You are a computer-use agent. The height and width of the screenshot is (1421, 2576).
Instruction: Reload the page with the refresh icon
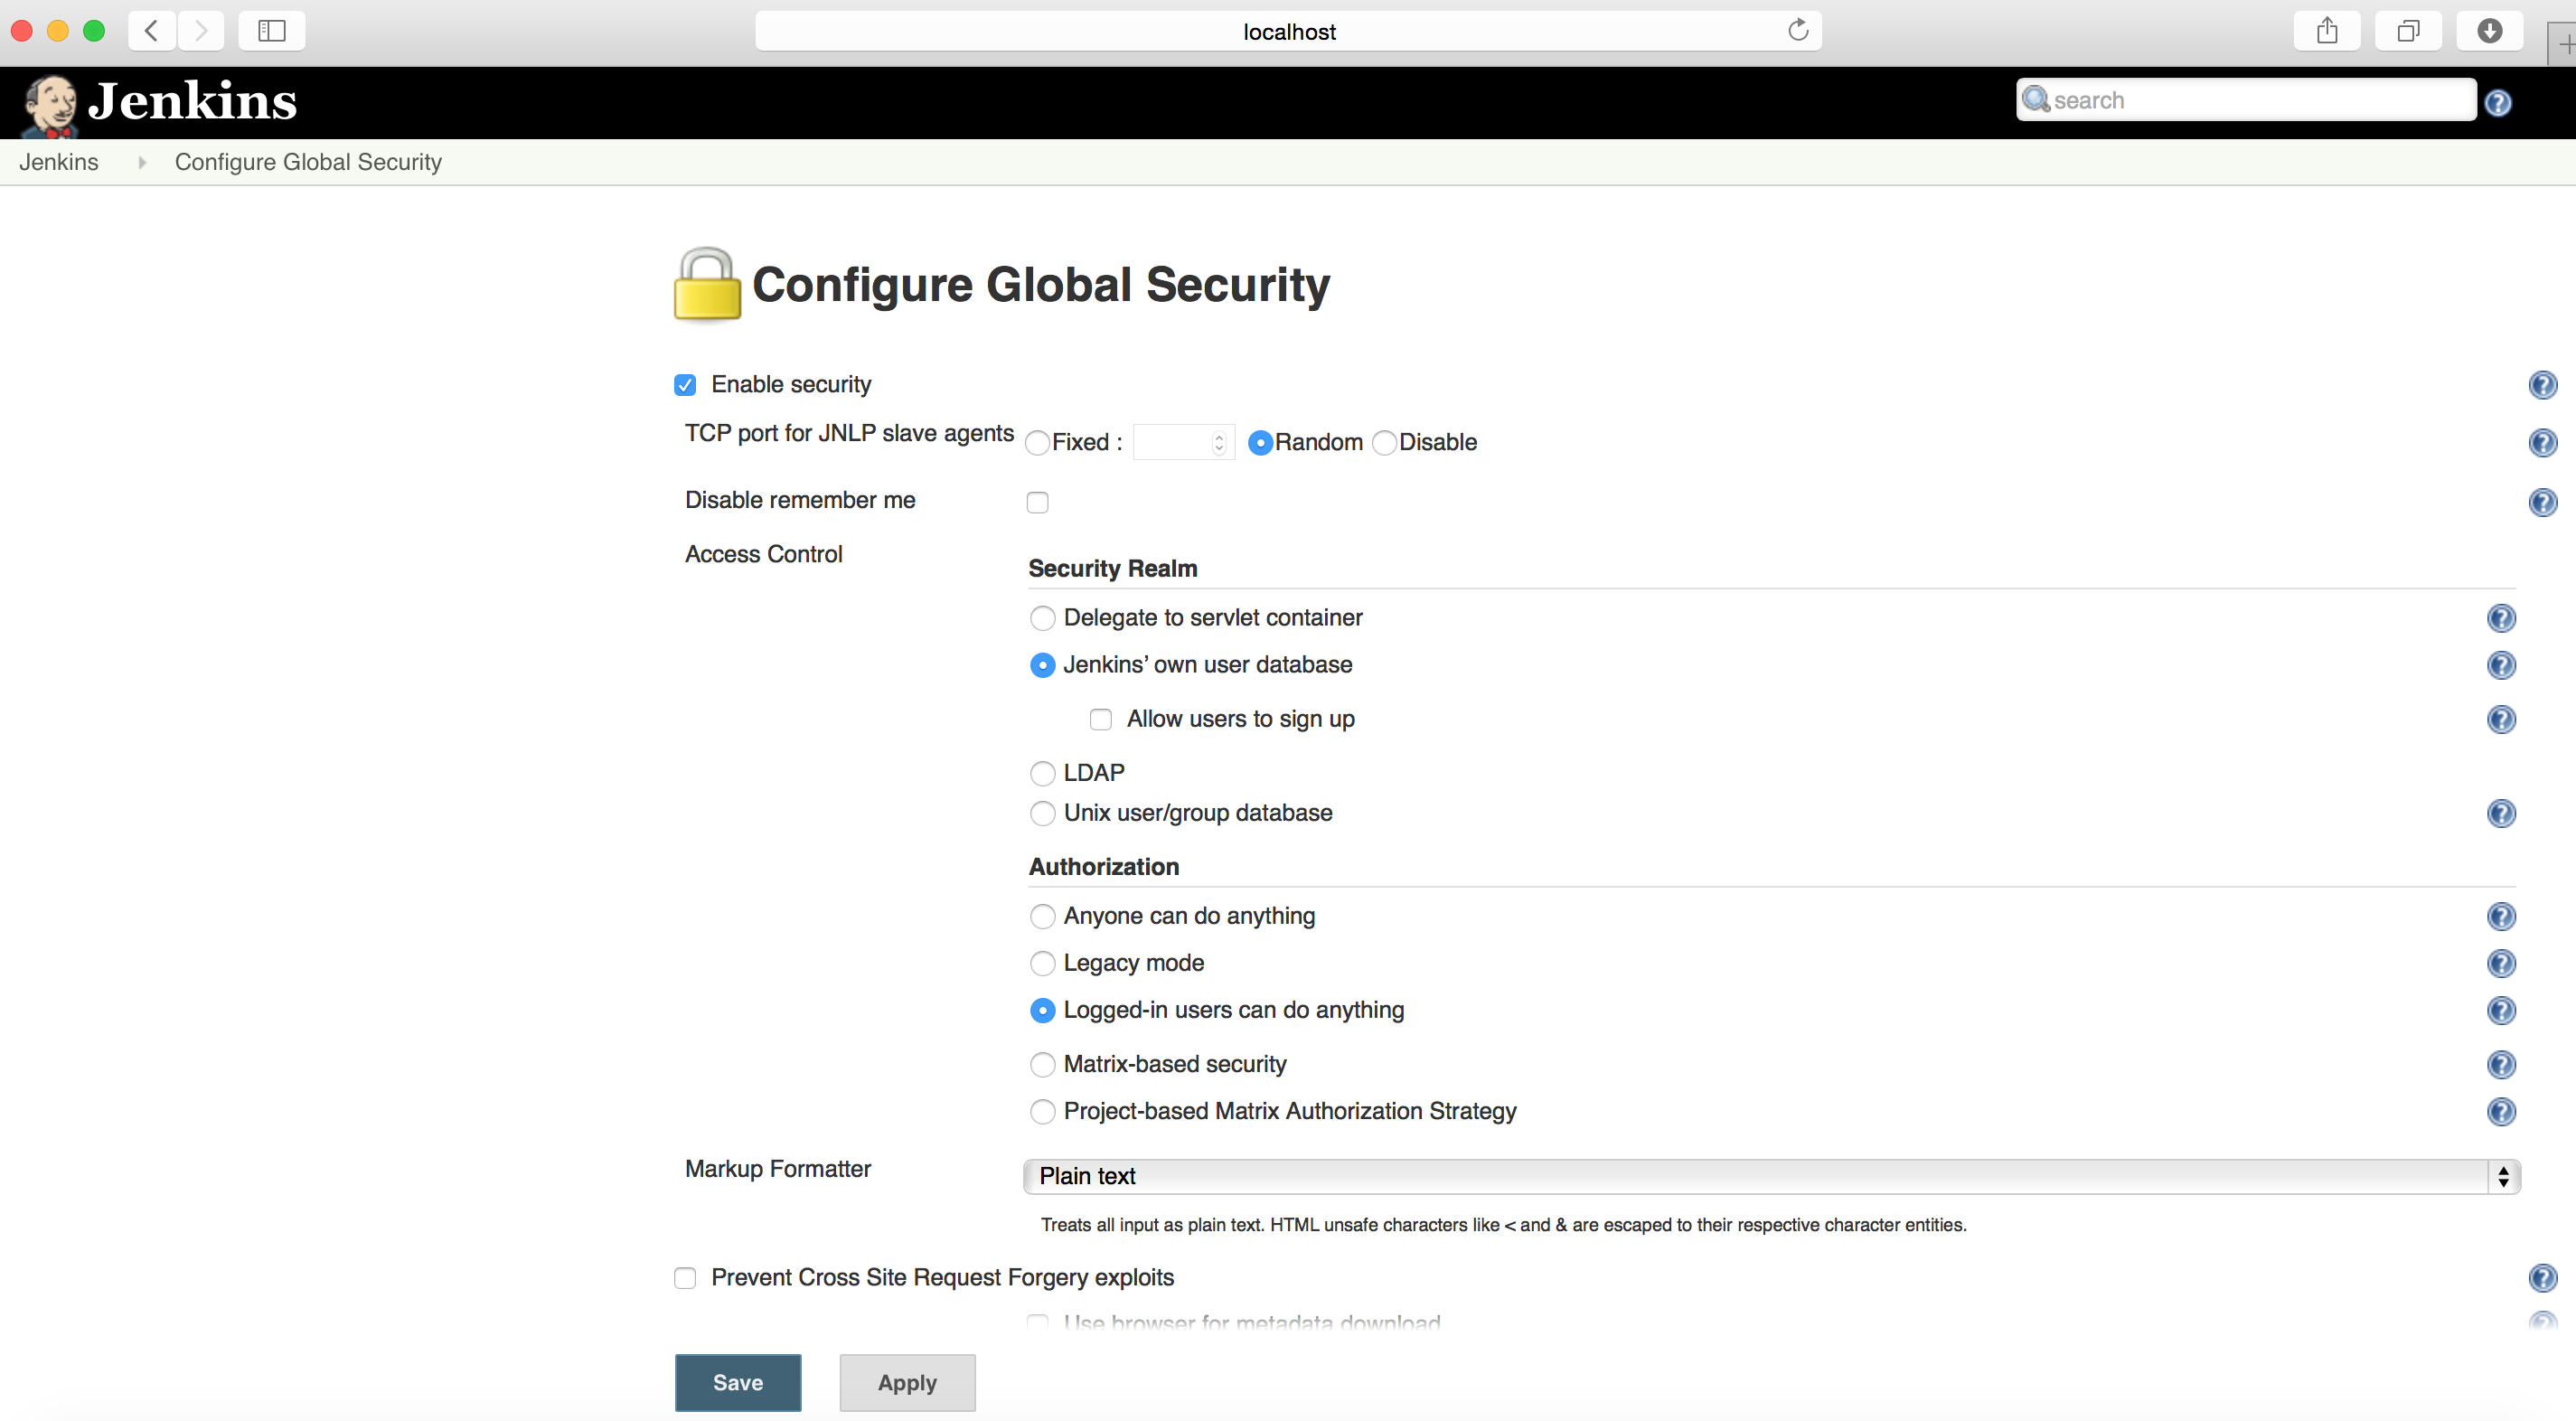(x=1797, y=30)
